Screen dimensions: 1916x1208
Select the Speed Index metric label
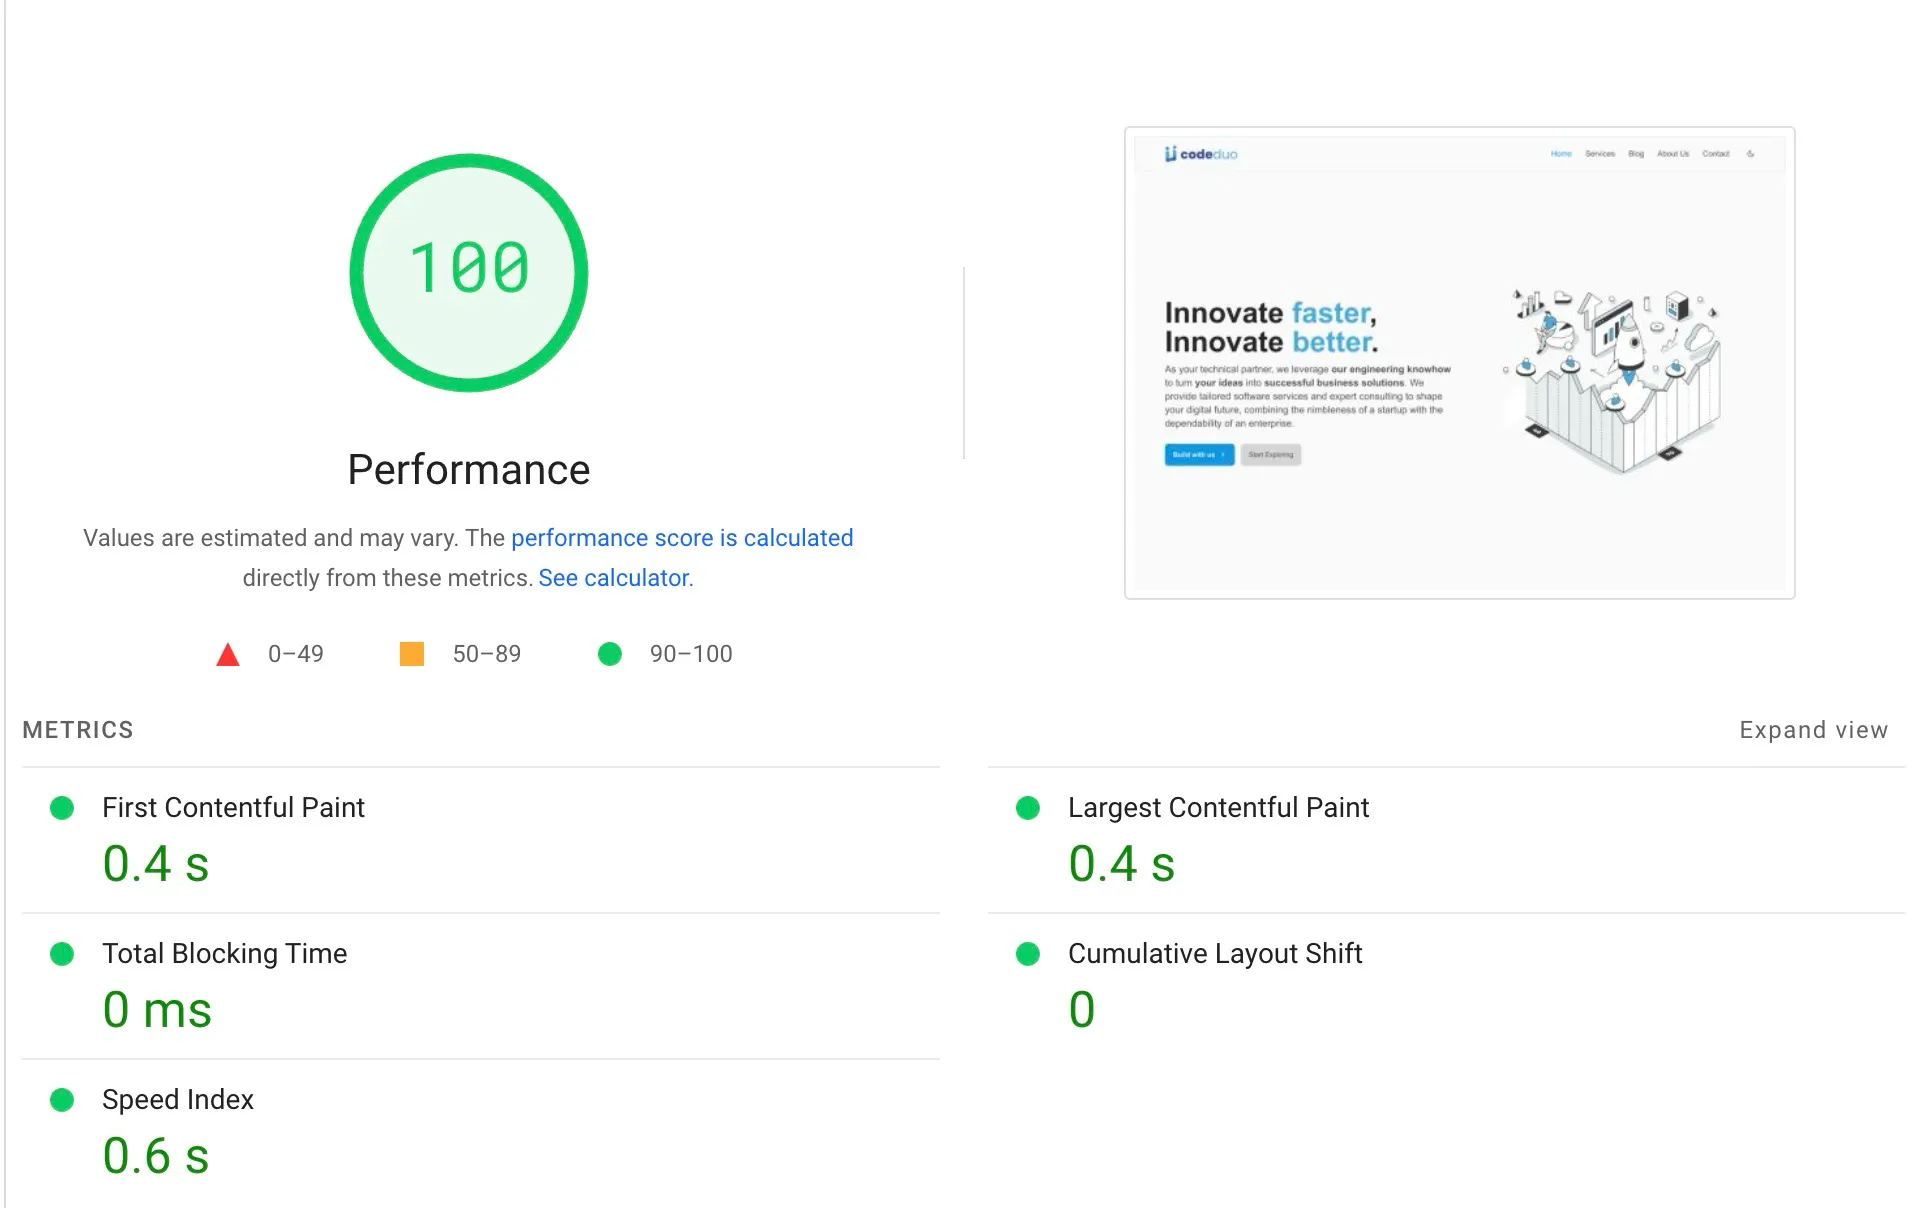point(178,1099)
